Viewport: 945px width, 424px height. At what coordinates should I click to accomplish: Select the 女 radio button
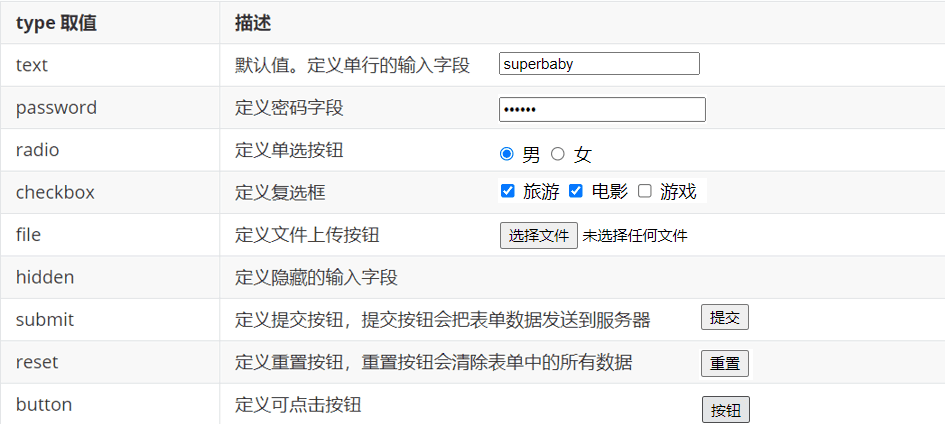click(x=558, y=154)
